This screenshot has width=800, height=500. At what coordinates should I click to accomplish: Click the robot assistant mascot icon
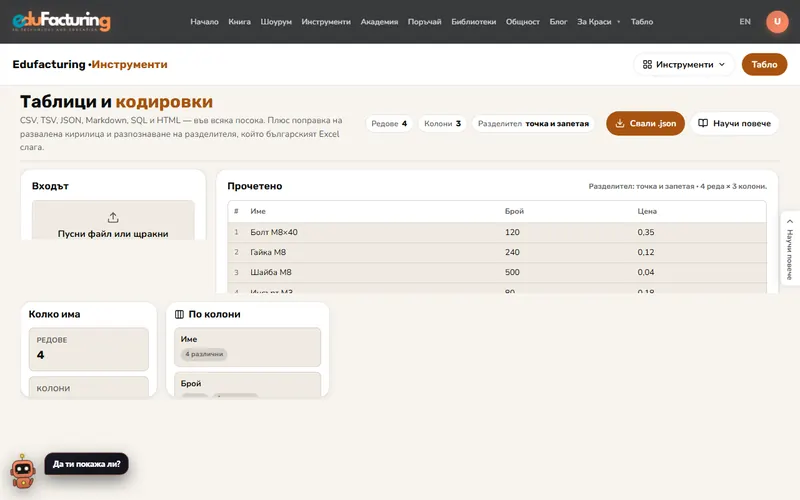pyautogui.click(x=23, y=471)
